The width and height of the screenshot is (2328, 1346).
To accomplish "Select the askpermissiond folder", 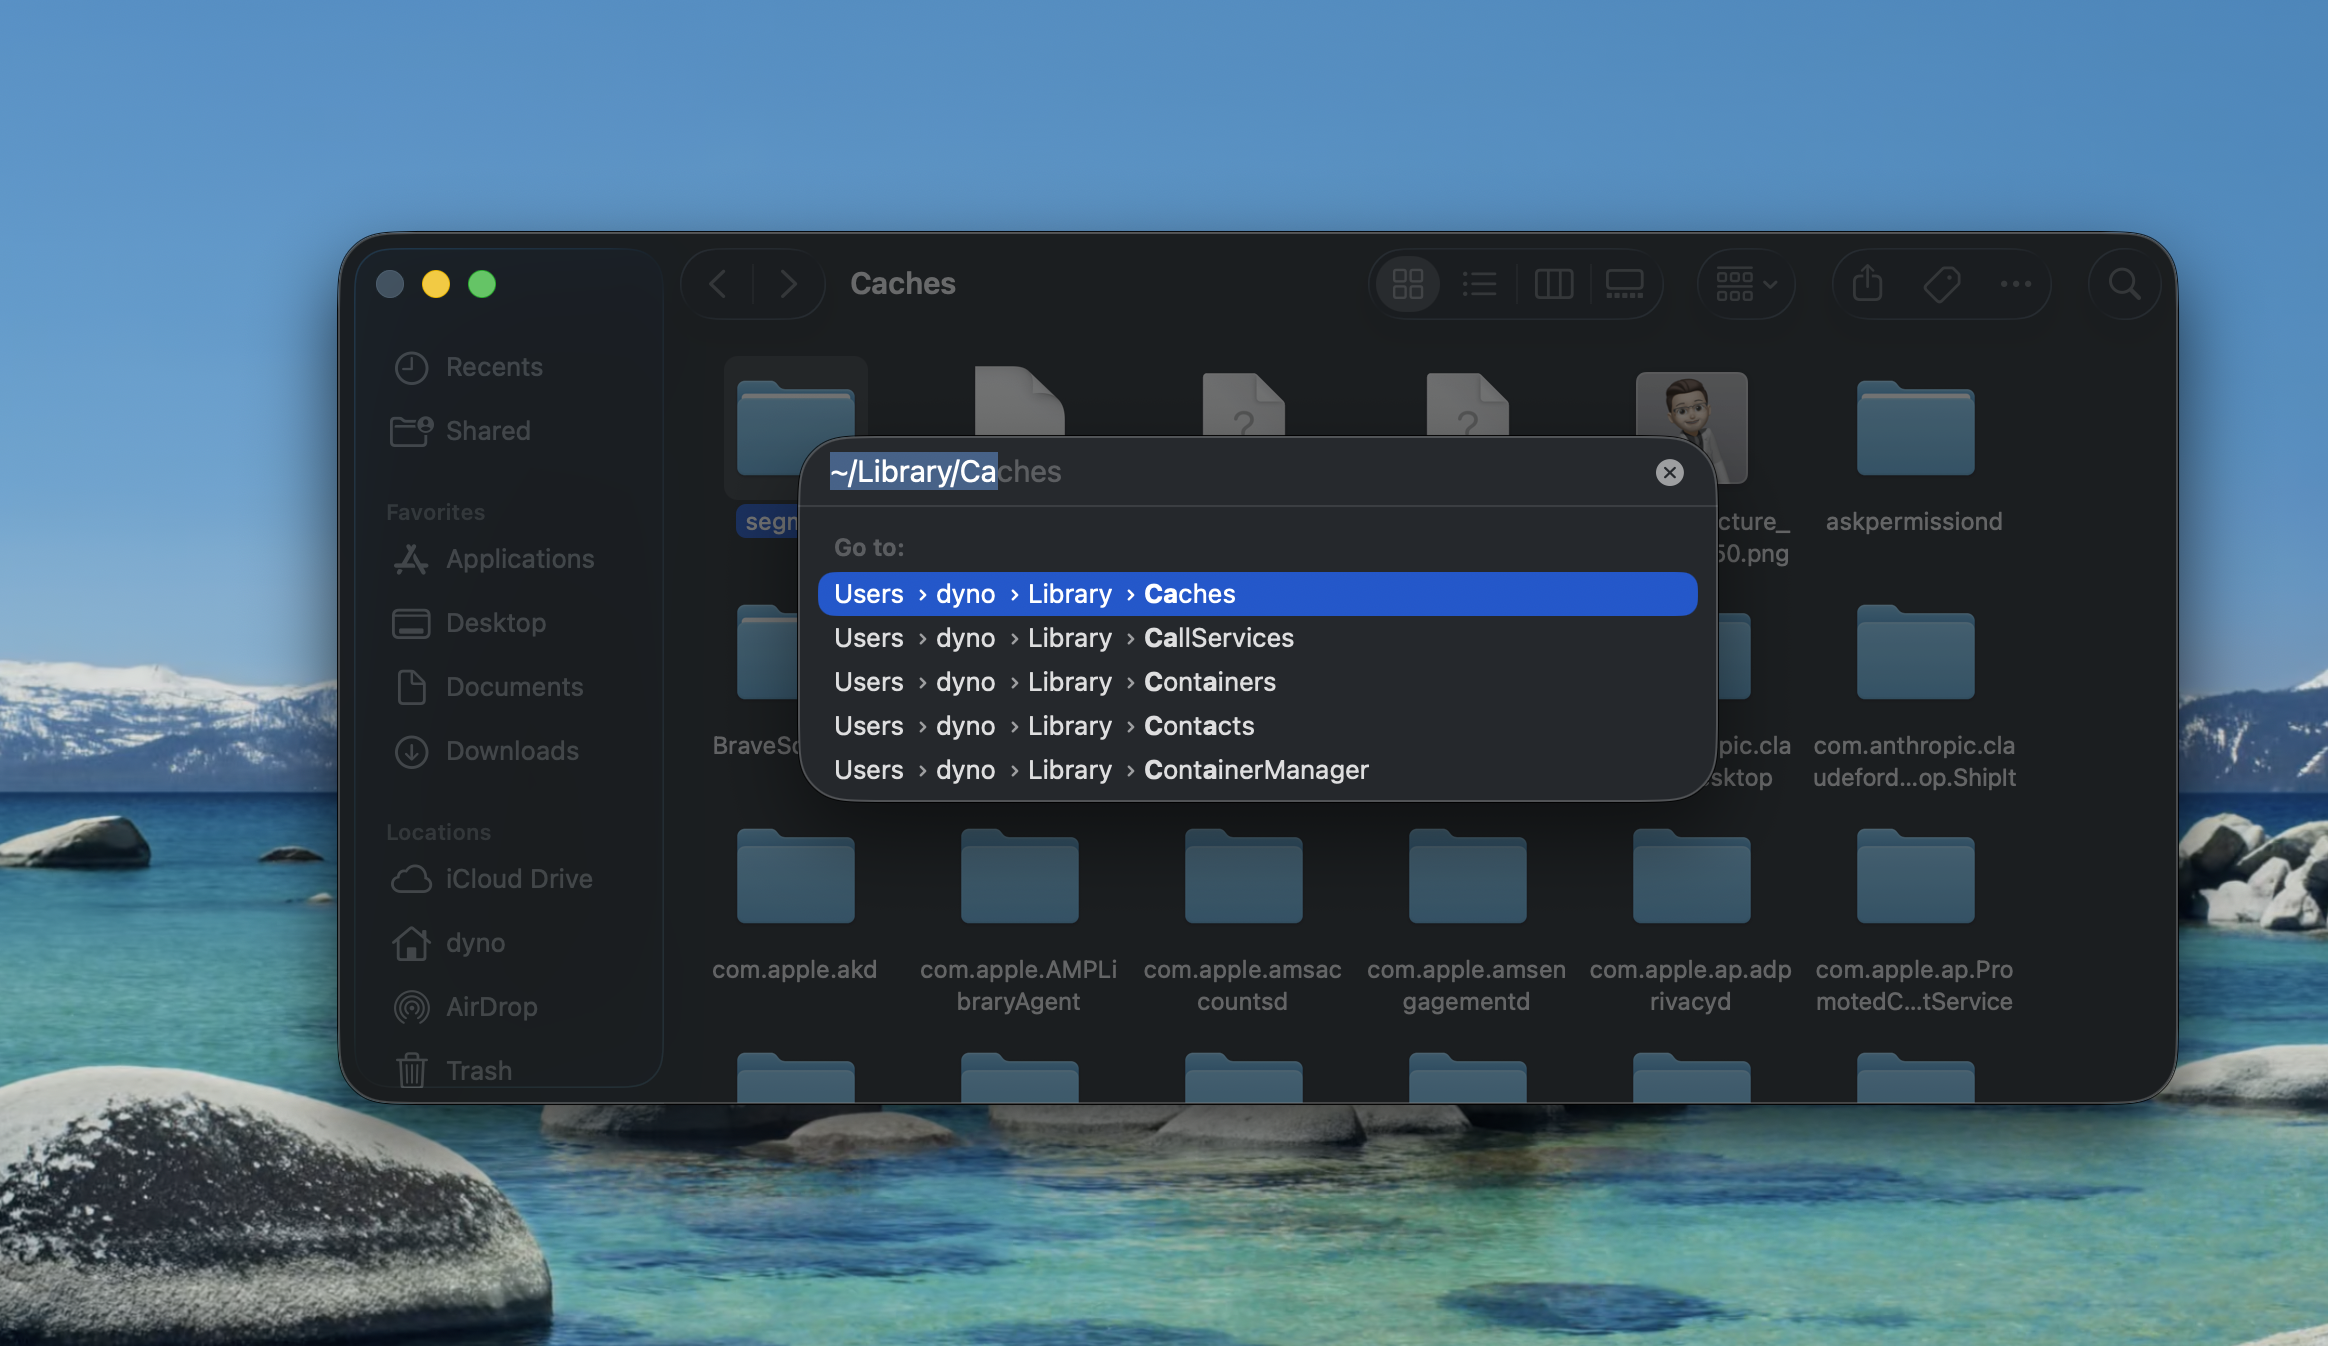I will pyautogui.click(x=1914, y=430).
